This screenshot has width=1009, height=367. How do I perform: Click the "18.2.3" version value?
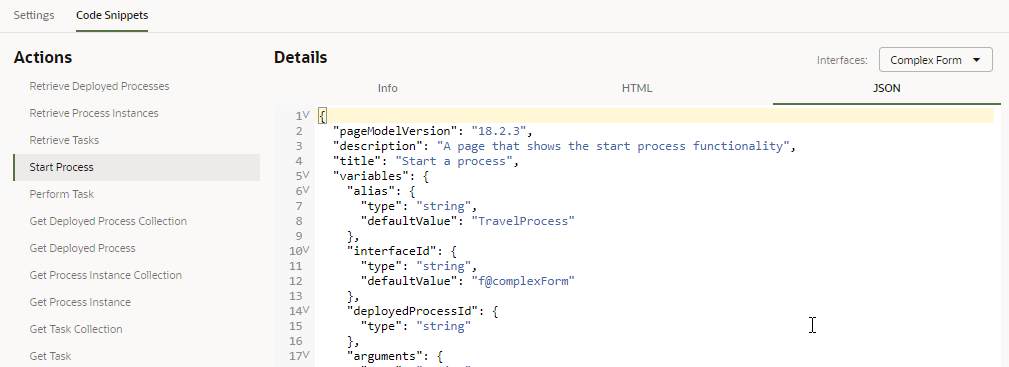(x=499, y=131)
